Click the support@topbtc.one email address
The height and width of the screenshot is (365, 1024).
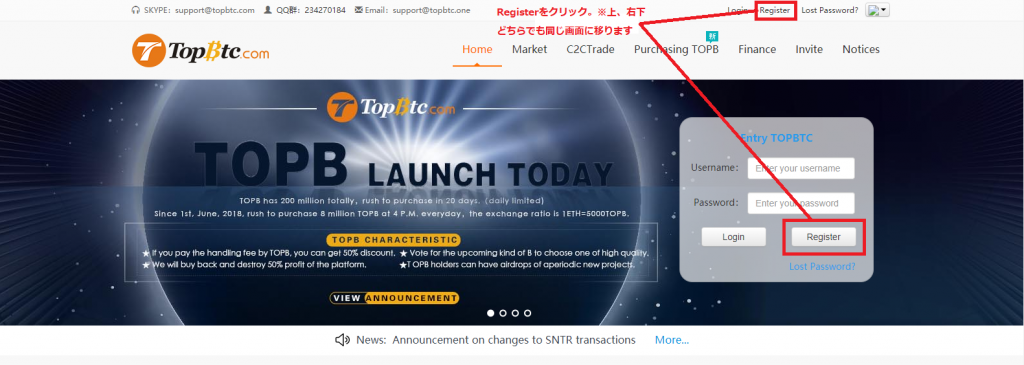pyautogui.click(x=432, y=10)
